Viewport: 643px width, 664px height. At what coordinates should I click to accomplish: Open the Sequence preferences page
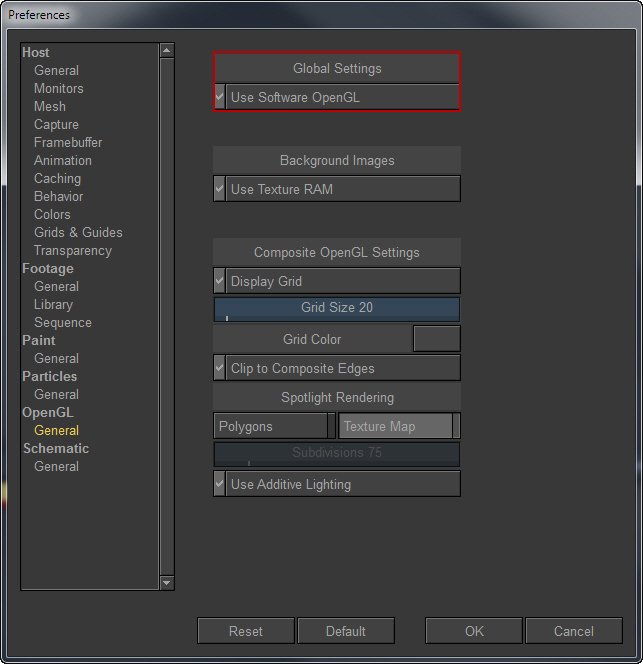tap(63, 323)
